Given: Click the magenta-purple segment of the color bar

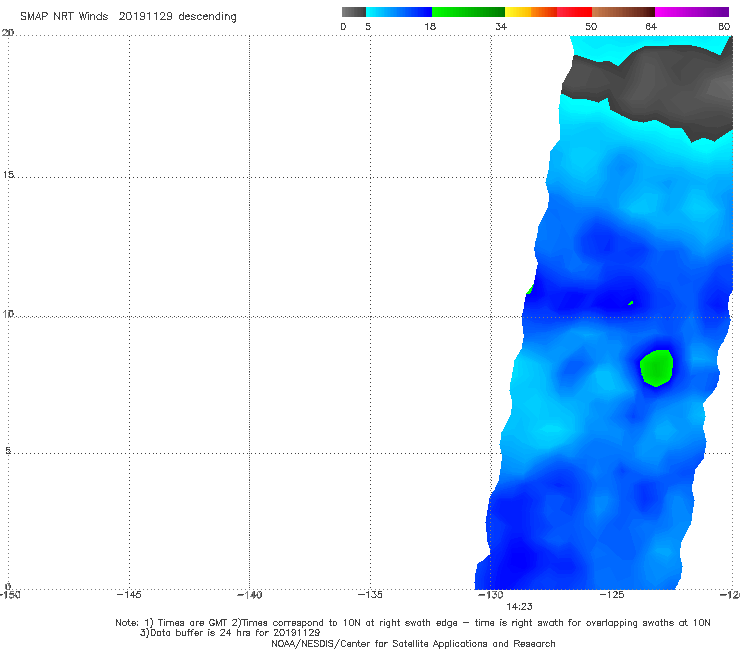Looking at the screenshot, I should [692, 12].
